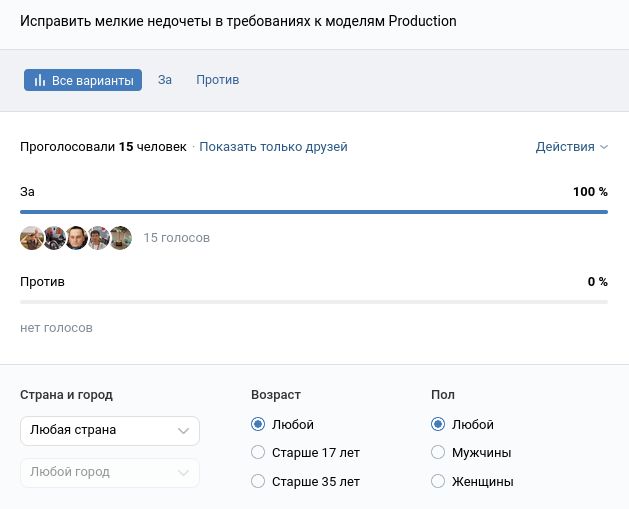The width and height of the screenshot is (629, 509).
Task: Click «Показать только друзей» link
Action: click(x=273, y=147)
